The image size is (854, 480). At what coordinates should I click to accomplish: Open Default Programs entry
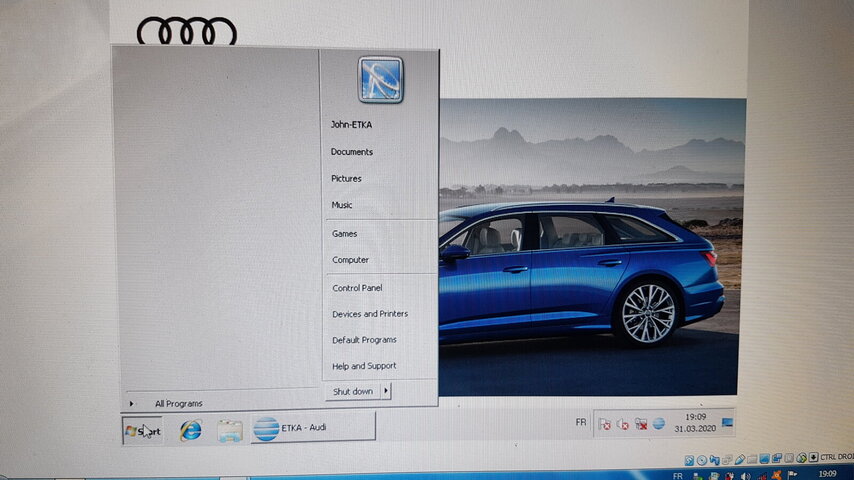pos(364,340)
